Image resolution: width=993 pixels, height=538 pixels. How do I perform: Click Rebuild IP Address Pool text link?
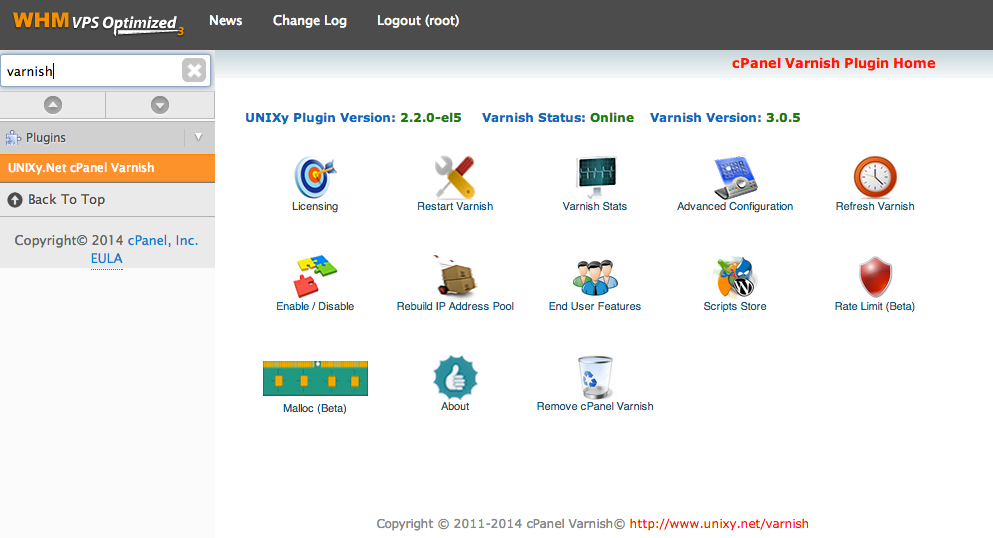click(x=455, y=306)
